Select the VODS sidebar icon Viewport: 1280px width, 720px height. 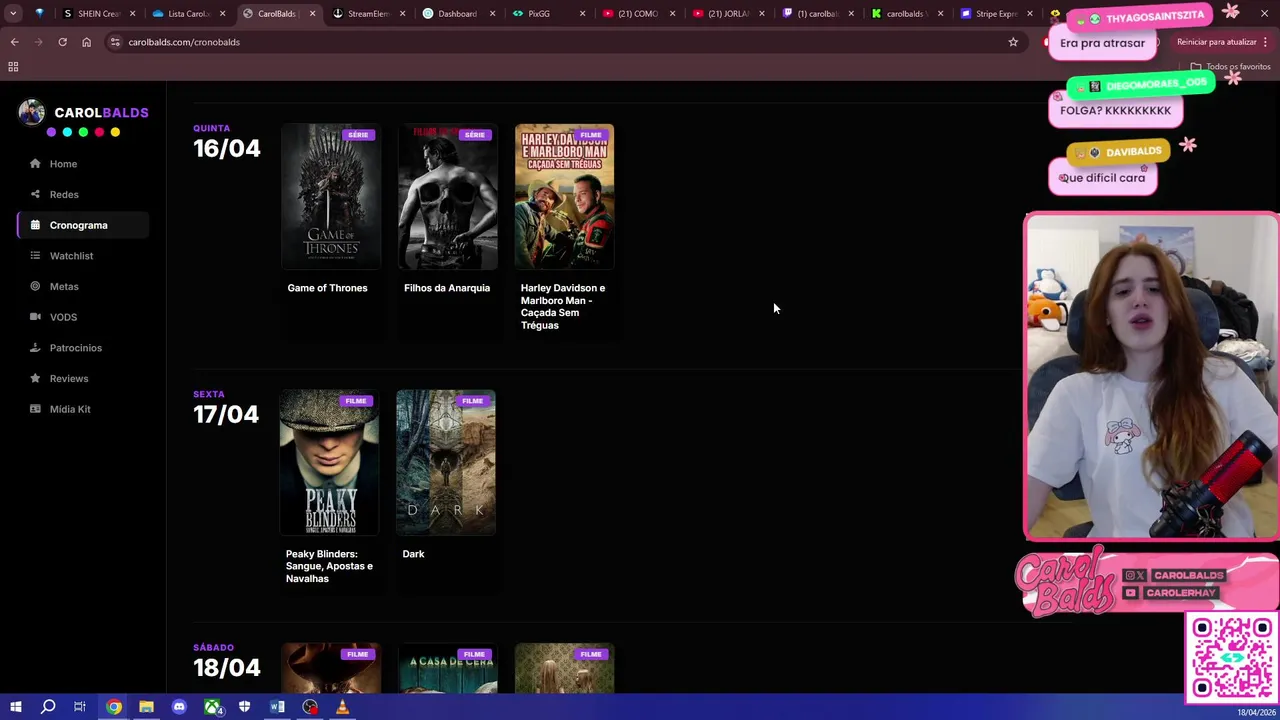[x=35, y=317]
